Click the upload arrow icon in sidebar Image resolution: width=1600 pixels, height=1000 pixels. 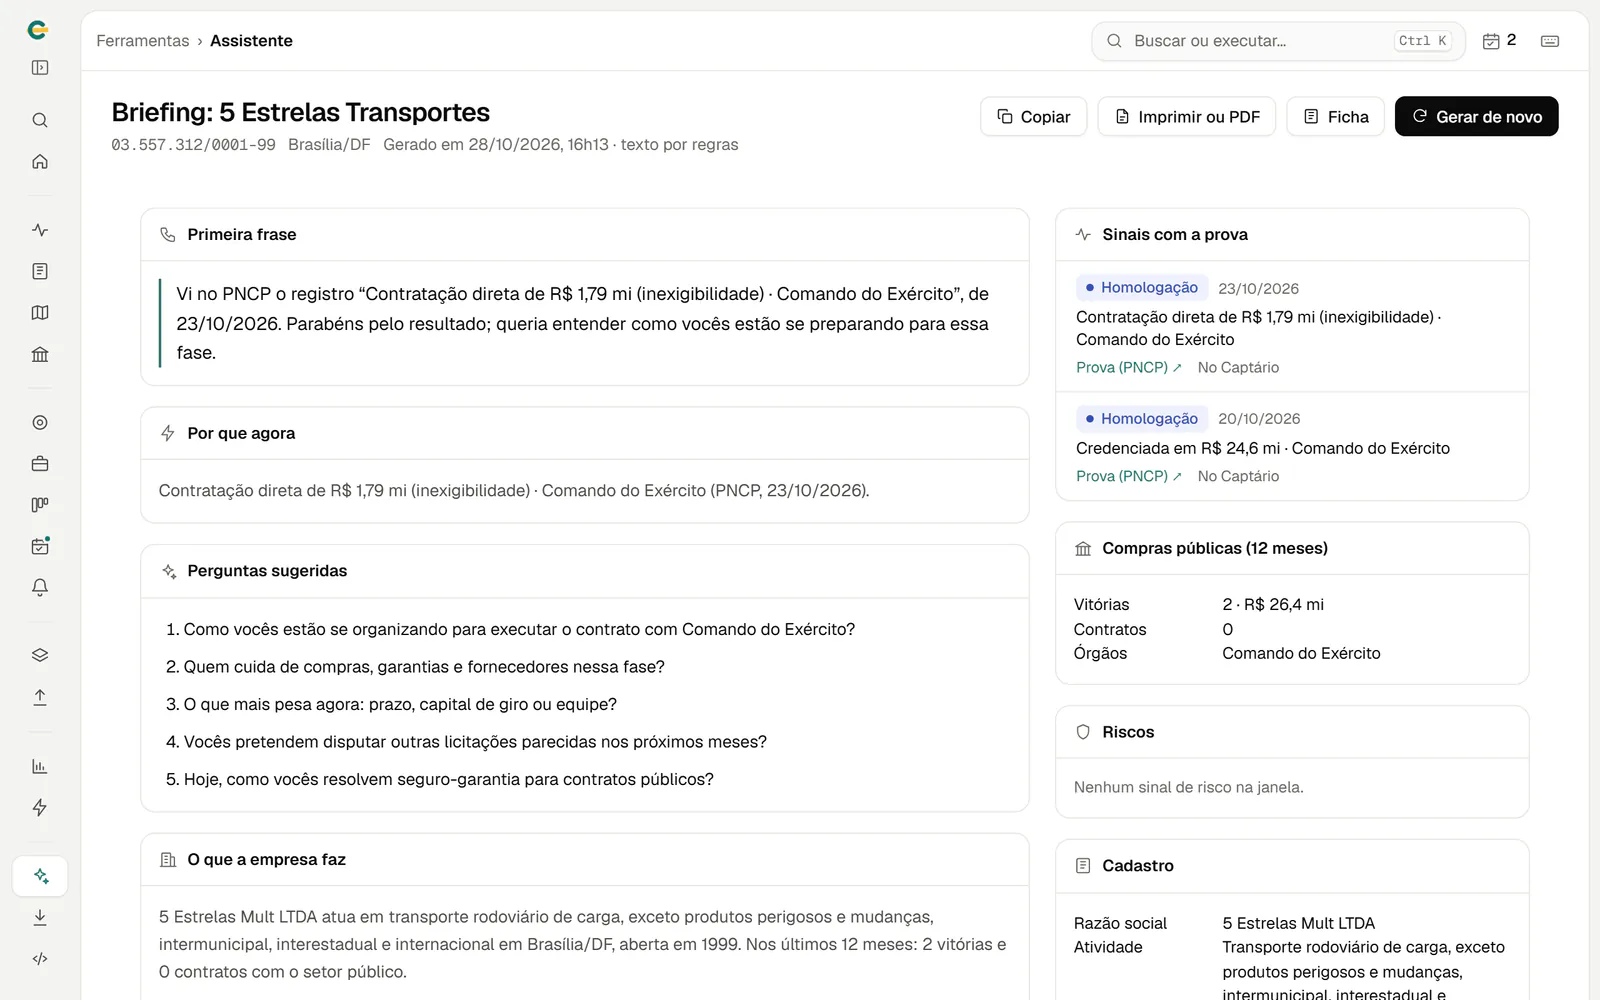coord(40,697)
